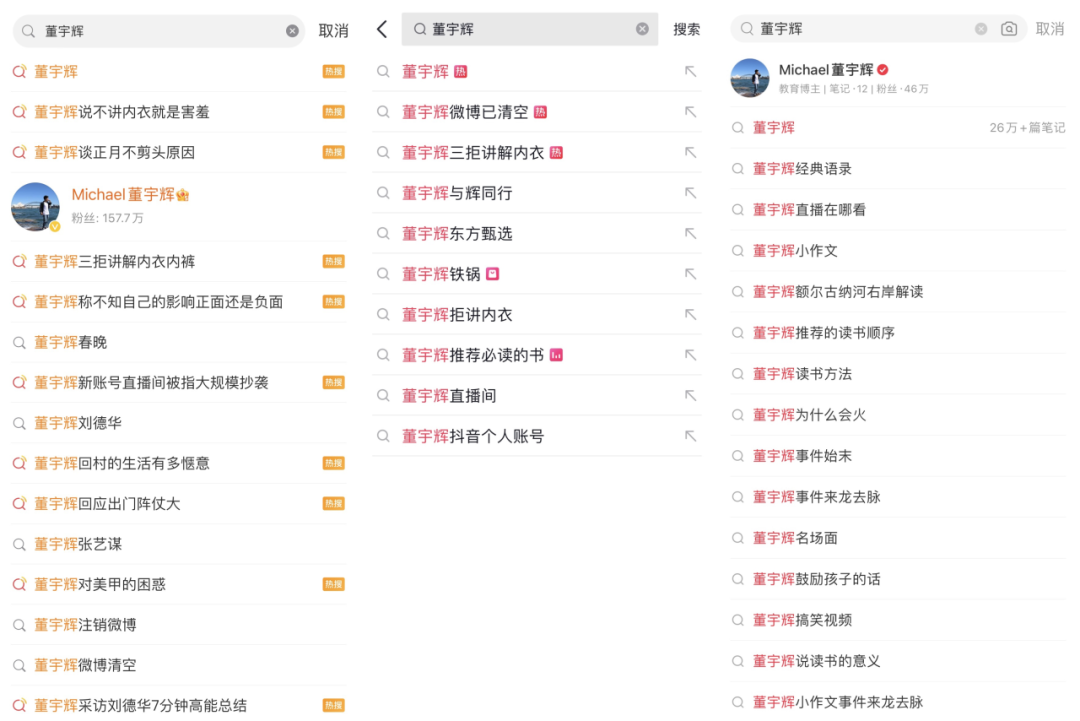Viewport: 1080px width, 721px height.
Task: Clear the left search field text
Action: [292, 31]
